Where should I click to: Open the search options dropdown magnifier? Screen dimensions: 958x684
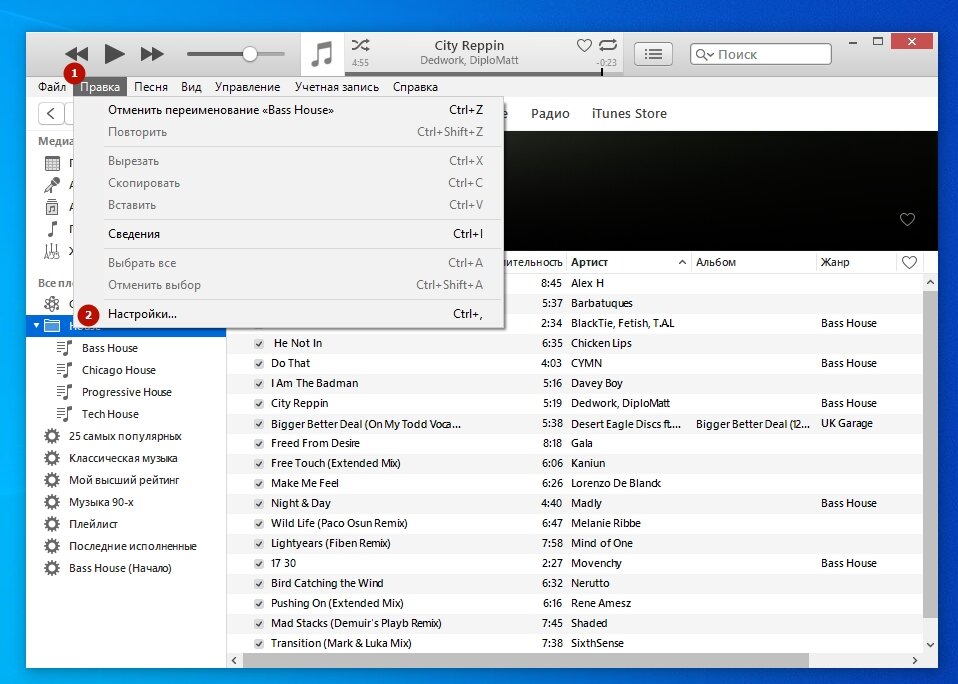704,54
